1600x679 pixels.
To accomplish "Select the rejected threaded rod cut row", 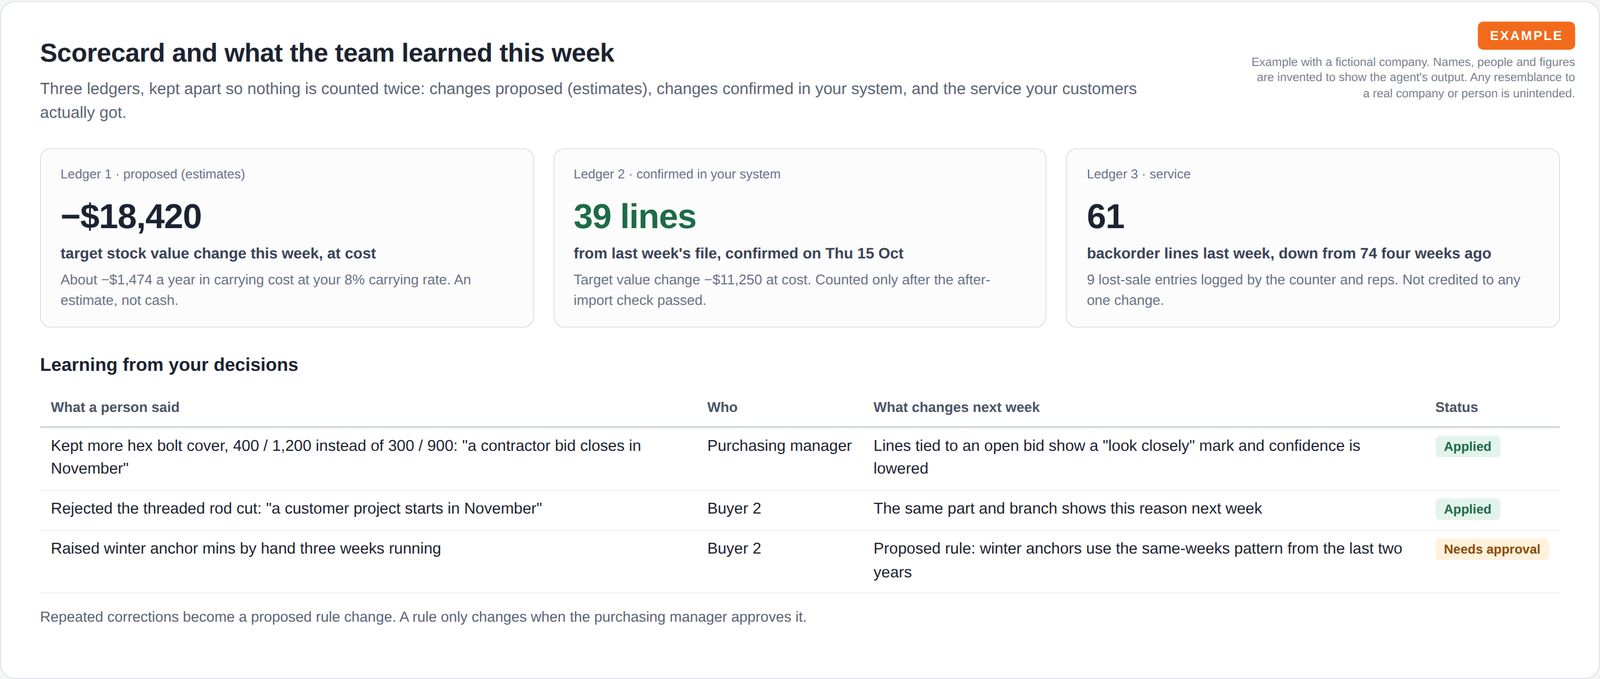I will coord(800,510).
